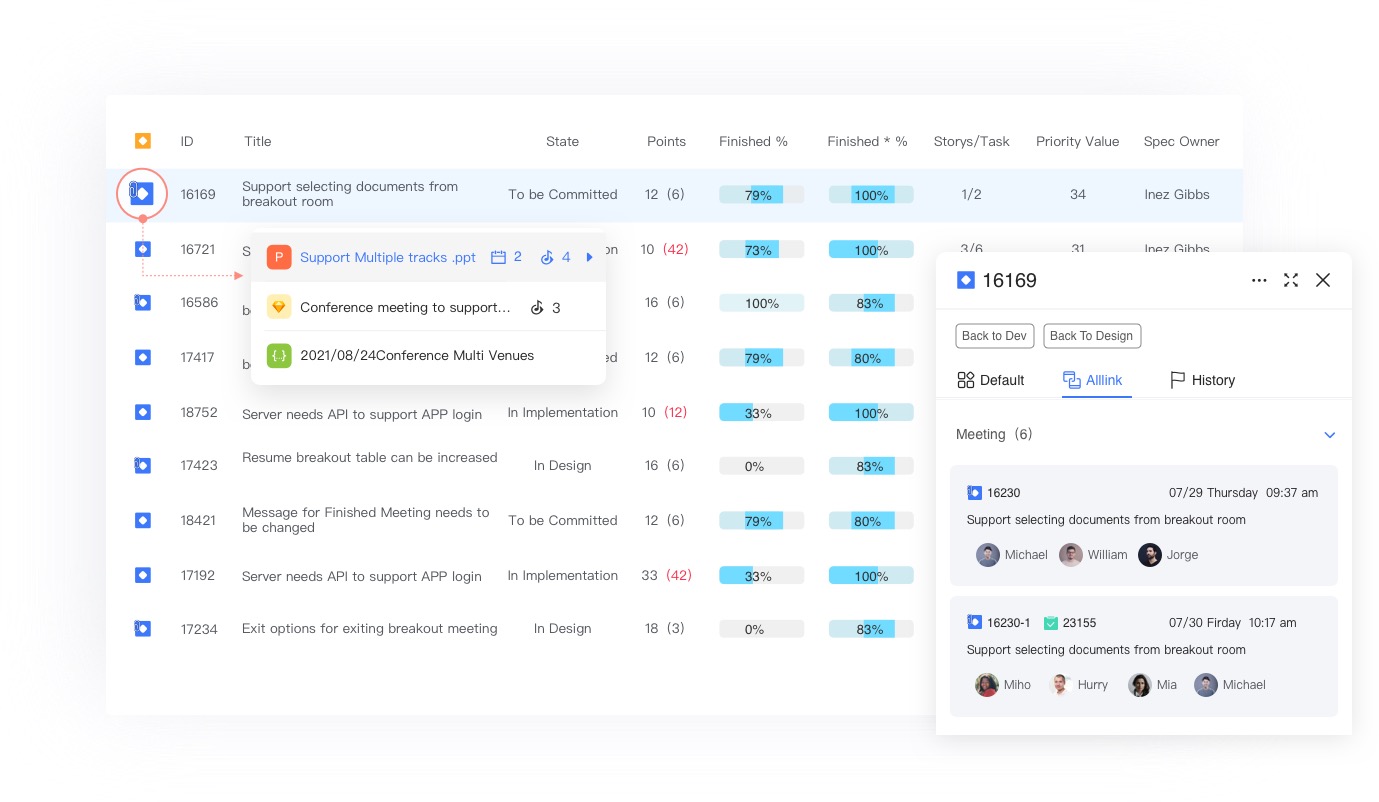Expand submenu arrow for Support Multiple tracks
This screenshot has width=1379, height=802.
[x=589, y=257]
